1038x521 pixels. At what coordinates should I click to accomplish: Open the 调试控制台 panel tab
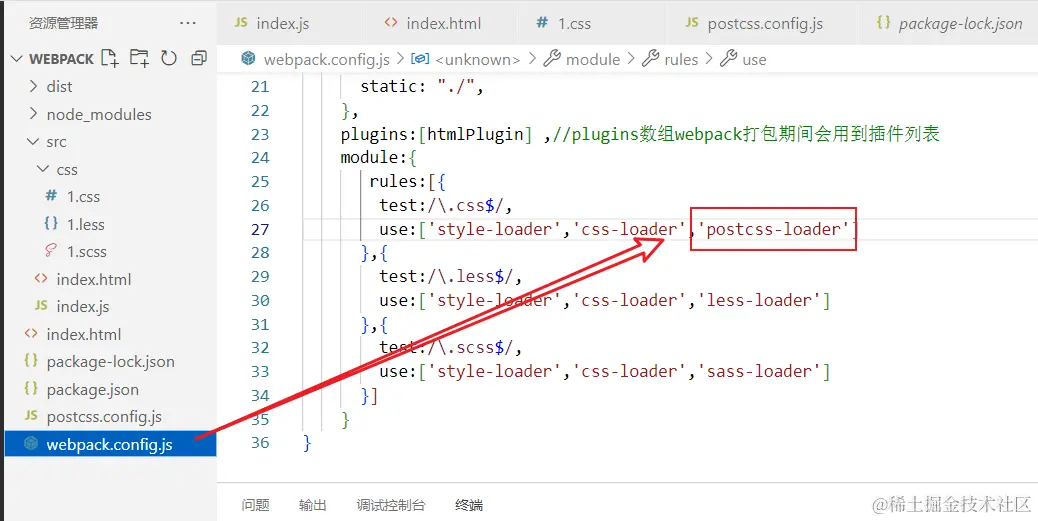point(391,505)
